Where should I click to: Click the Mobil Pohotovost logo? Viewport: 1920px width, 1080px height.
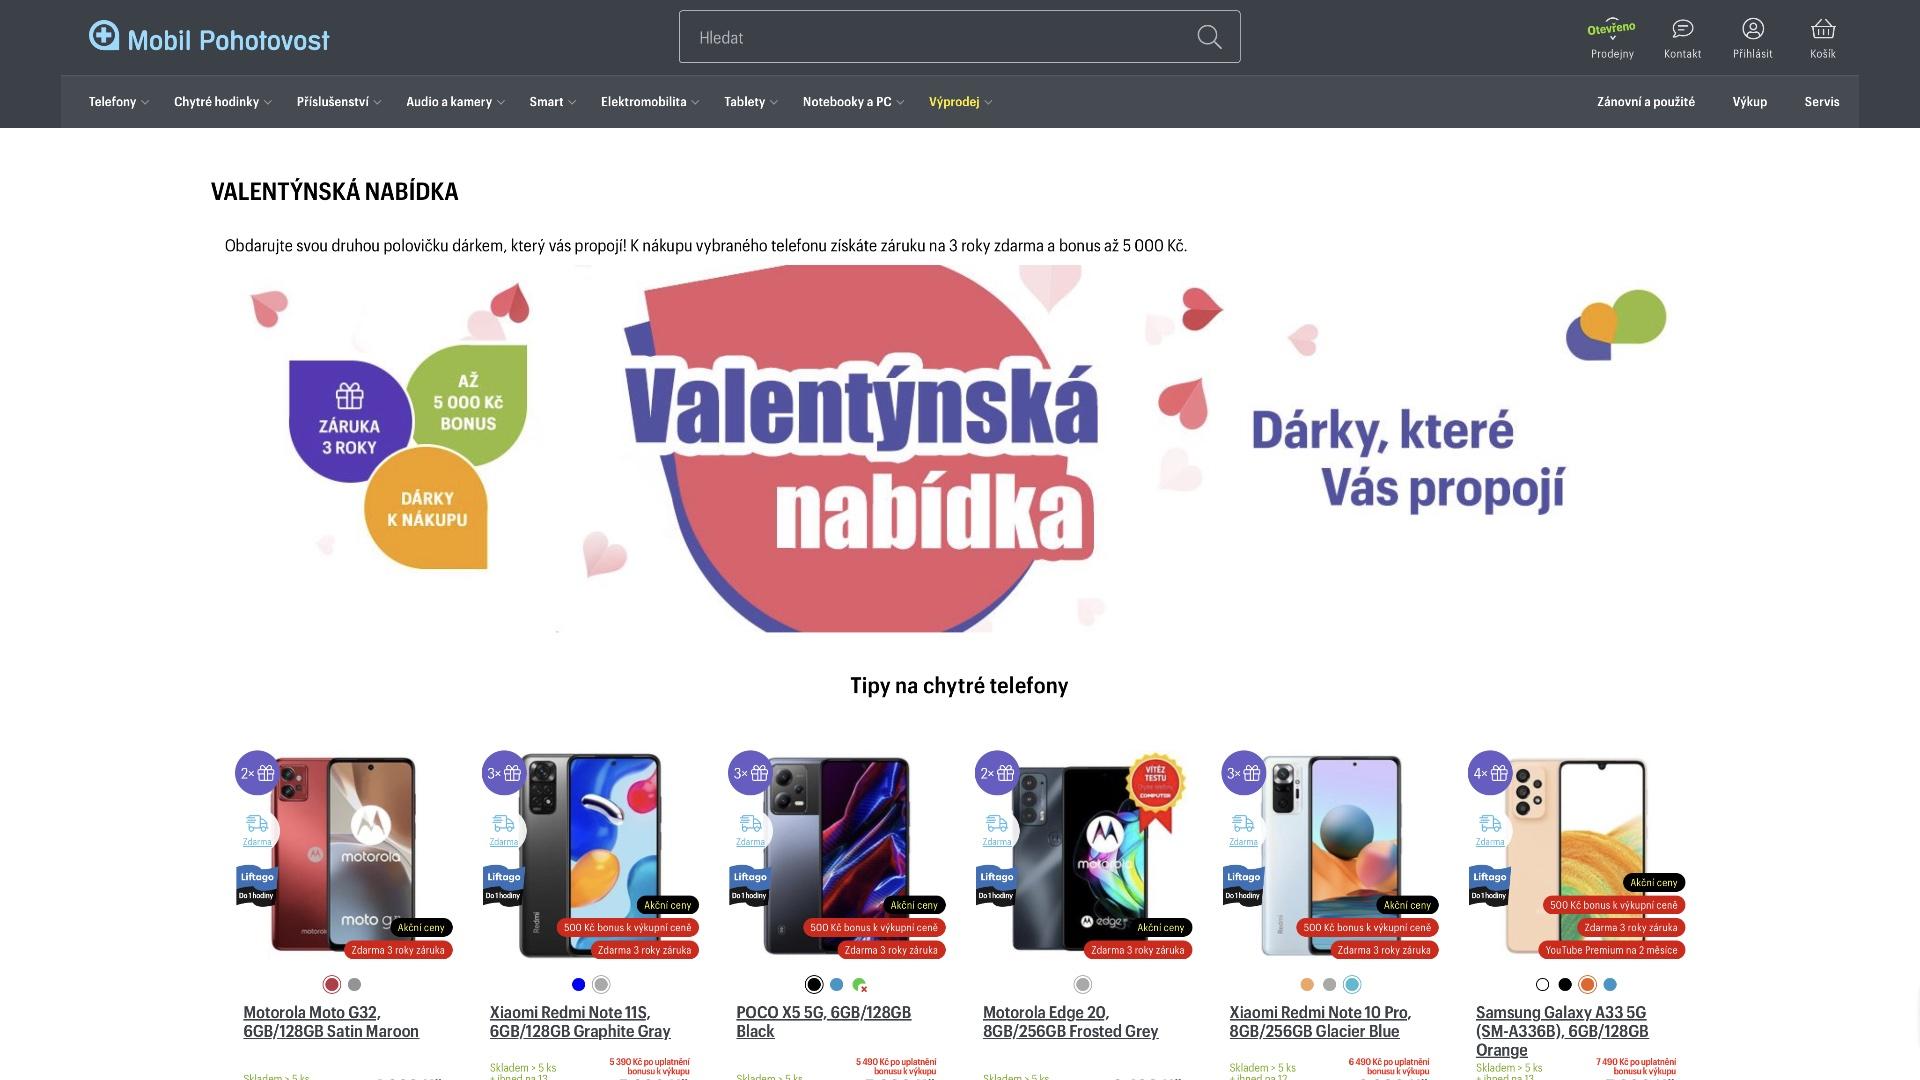209,38
